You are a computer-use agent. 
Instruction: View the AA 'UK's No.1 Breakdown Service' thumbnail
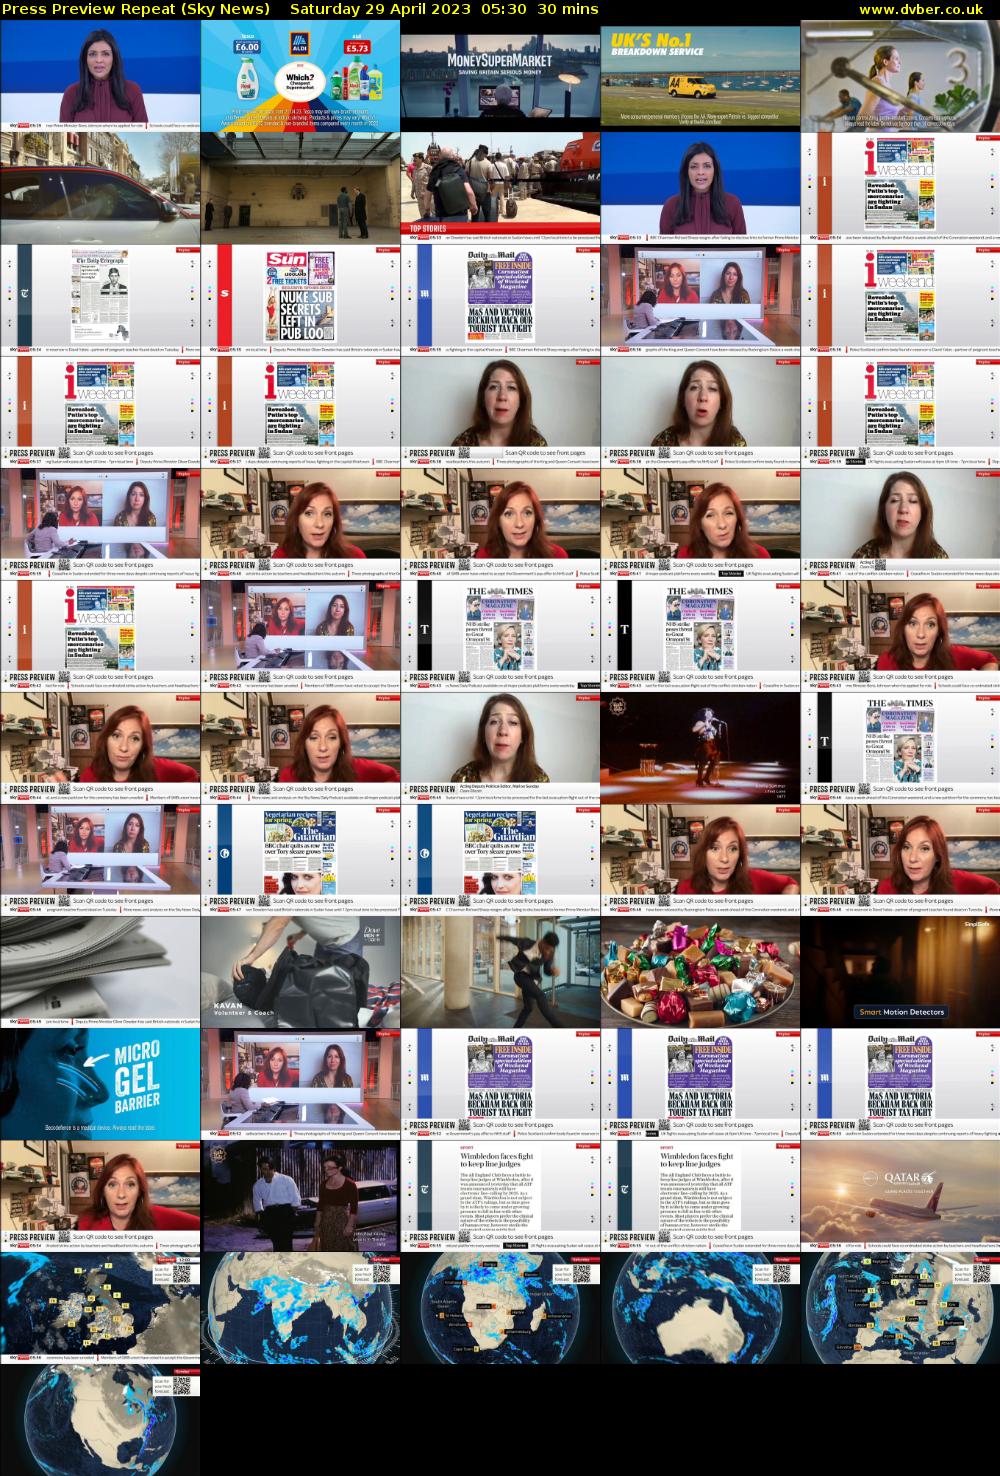700,77
